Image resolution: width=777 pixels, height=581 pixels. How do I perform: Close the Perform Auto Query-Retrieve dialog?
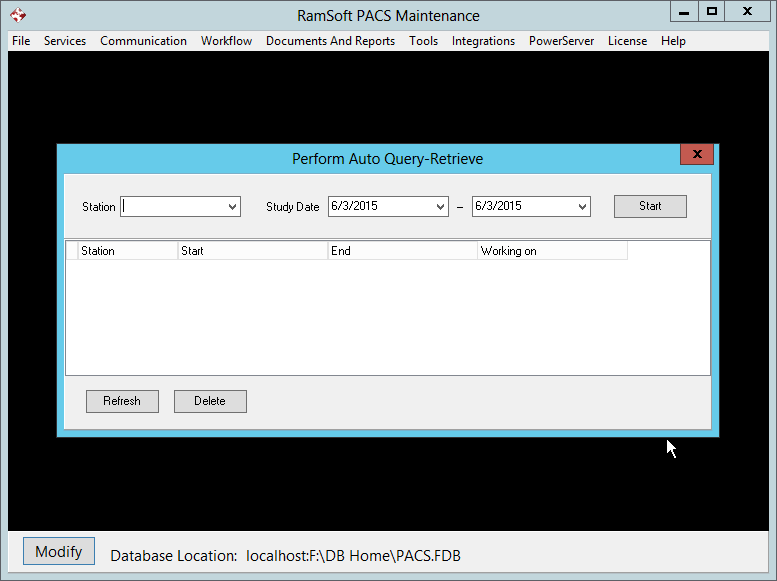click(696, 154)
